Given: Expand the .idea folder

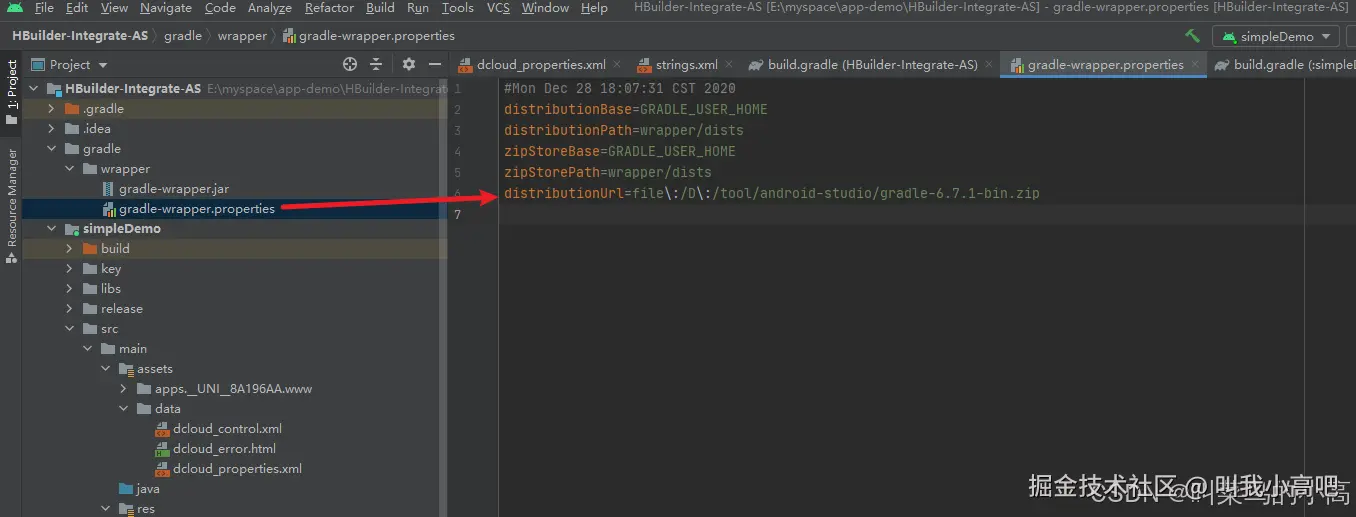Looking at the screenshot, I should pyautogui.click(x=51, y=129).
